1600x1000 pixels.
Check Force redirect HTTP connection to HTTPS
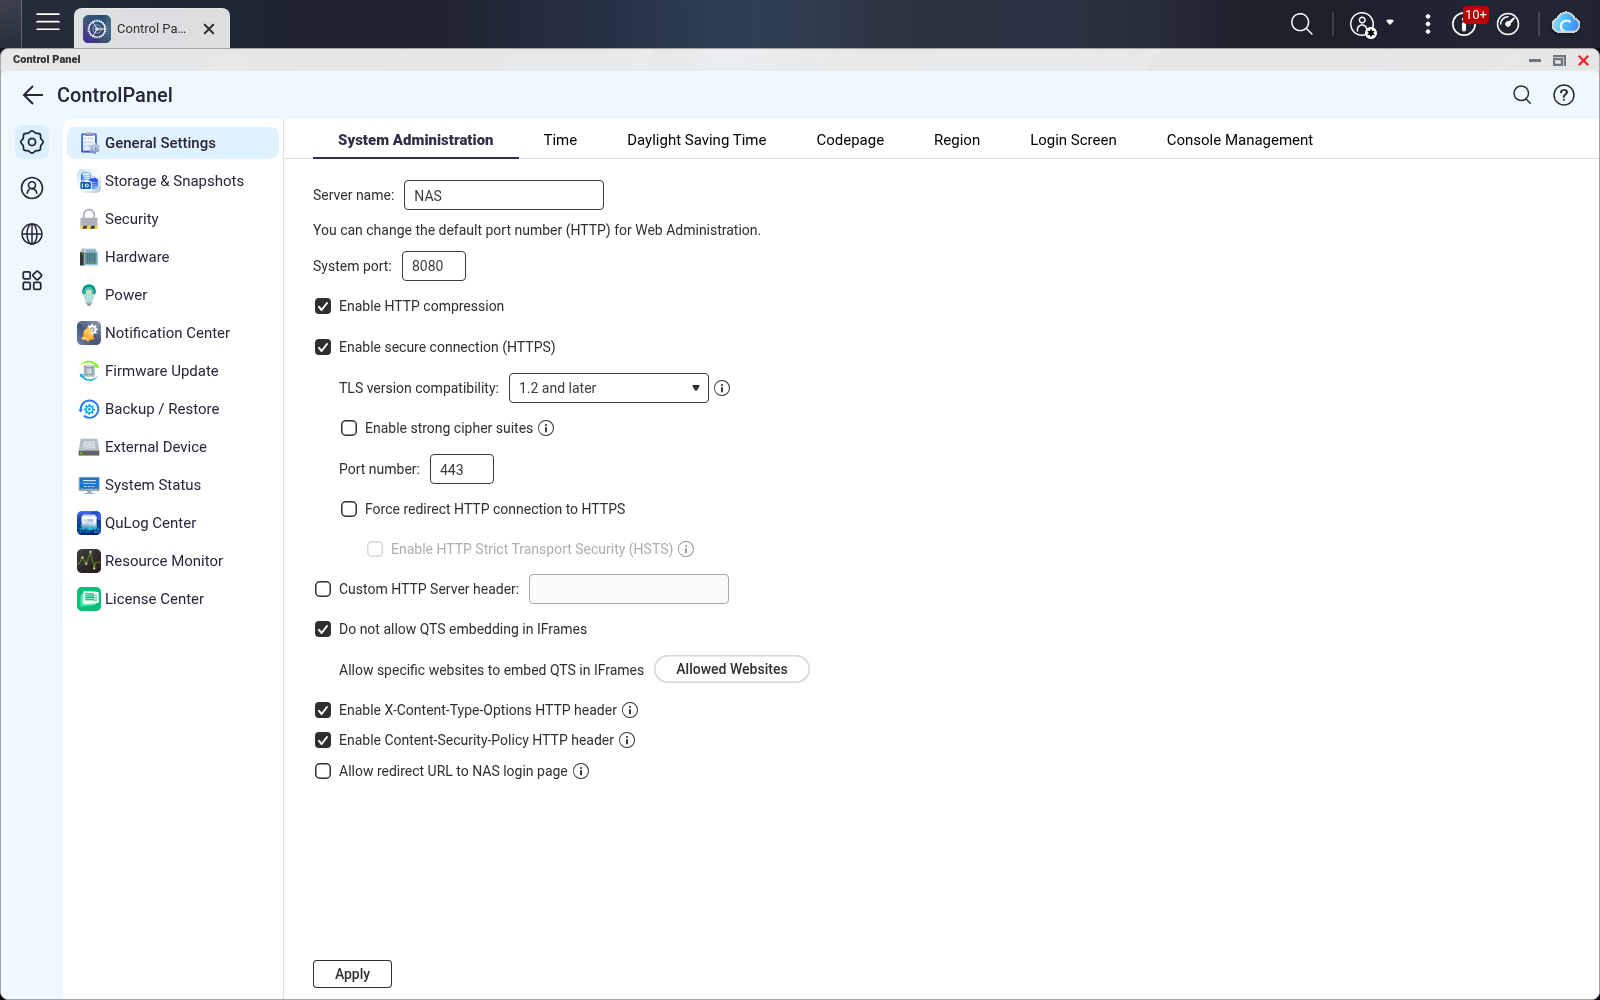(349, 509)
